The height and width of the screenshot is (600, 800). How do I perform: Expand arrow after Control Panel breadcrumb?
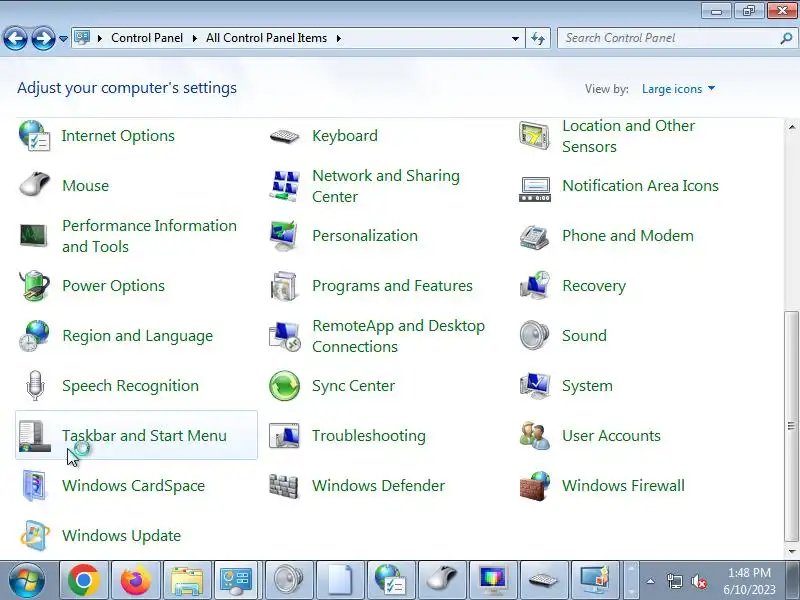pyautogui.click(x=194, y=38)
